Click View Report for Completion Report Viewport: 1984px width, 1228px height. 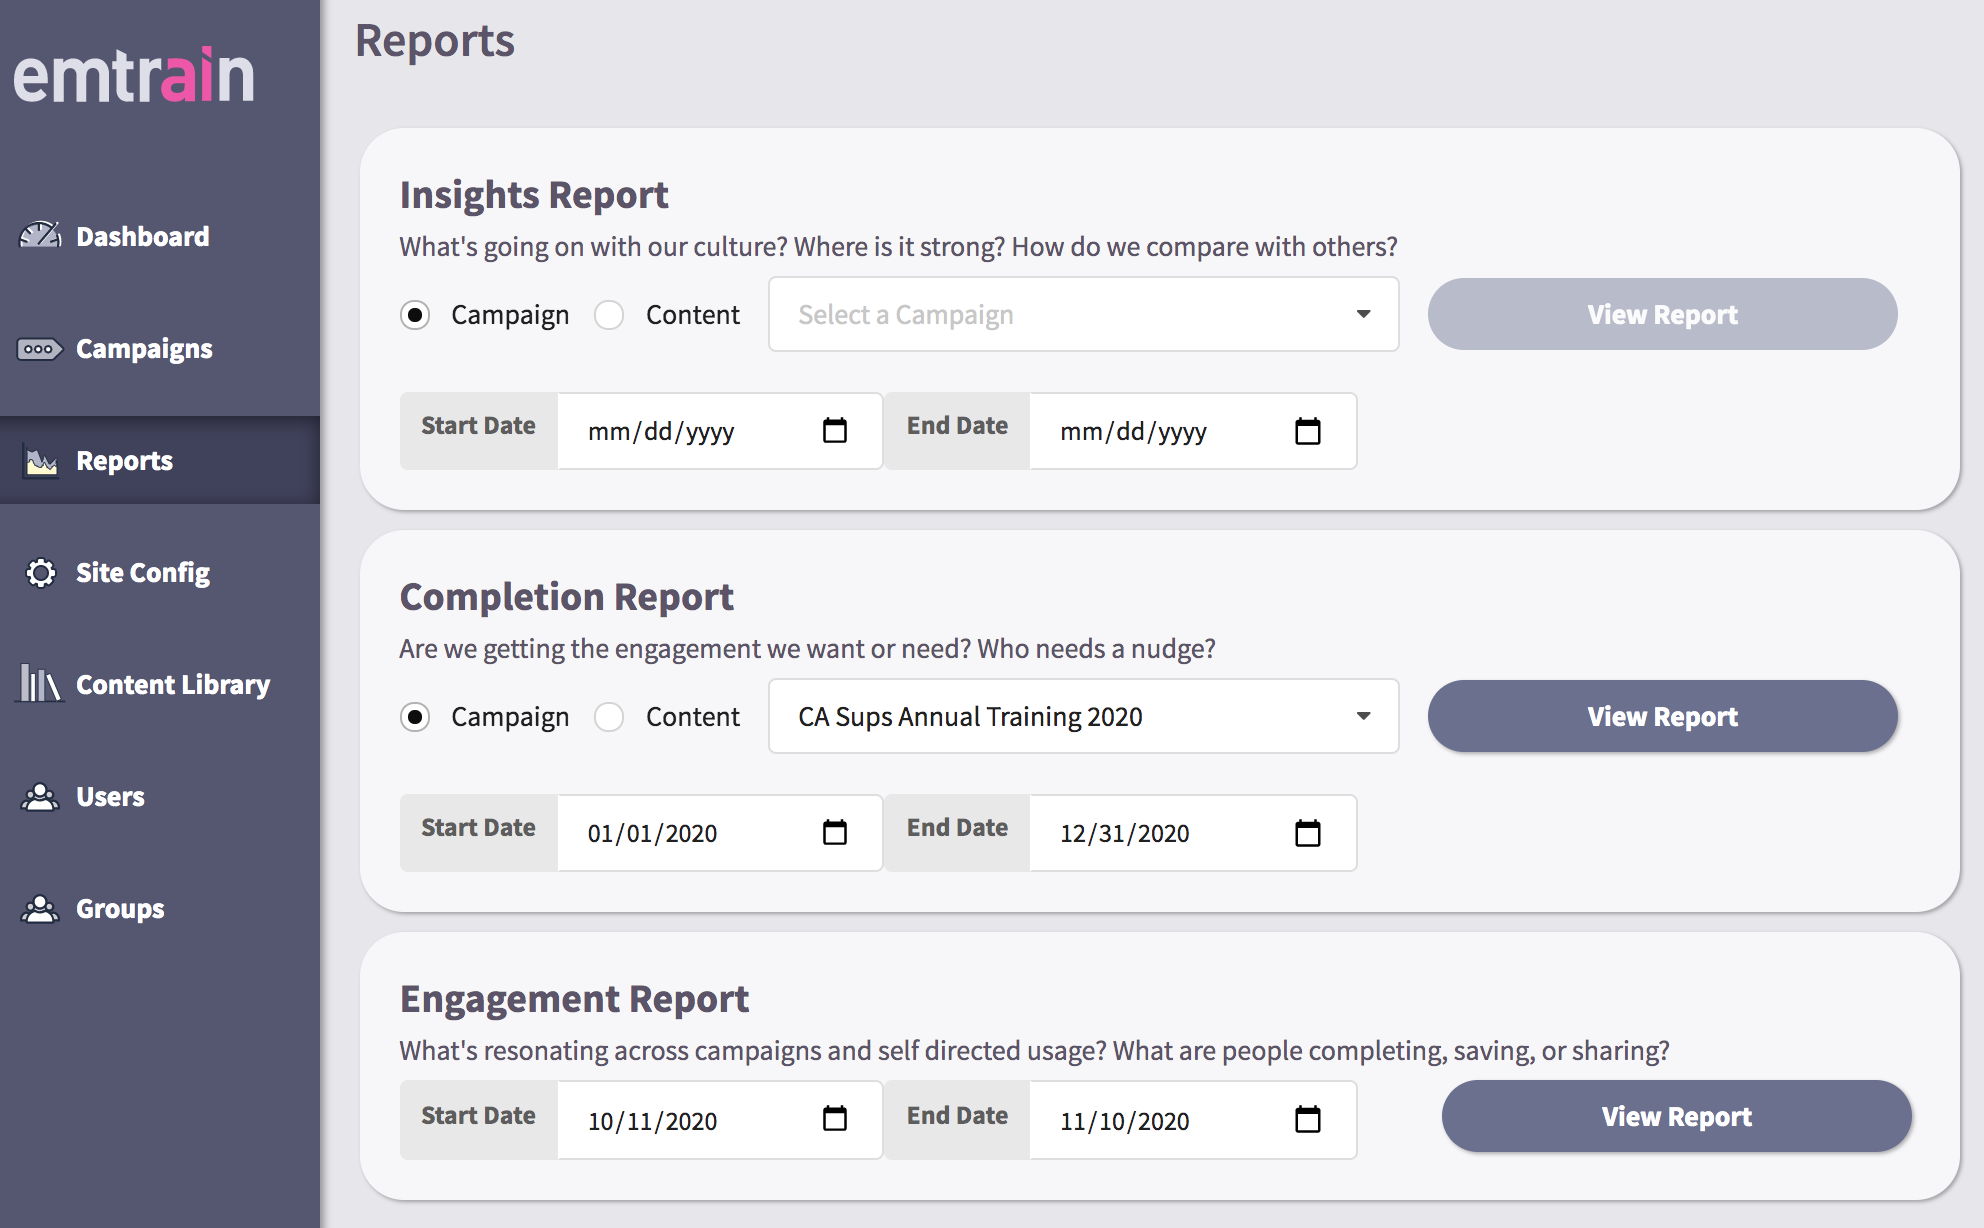[x=1662, y=716]
